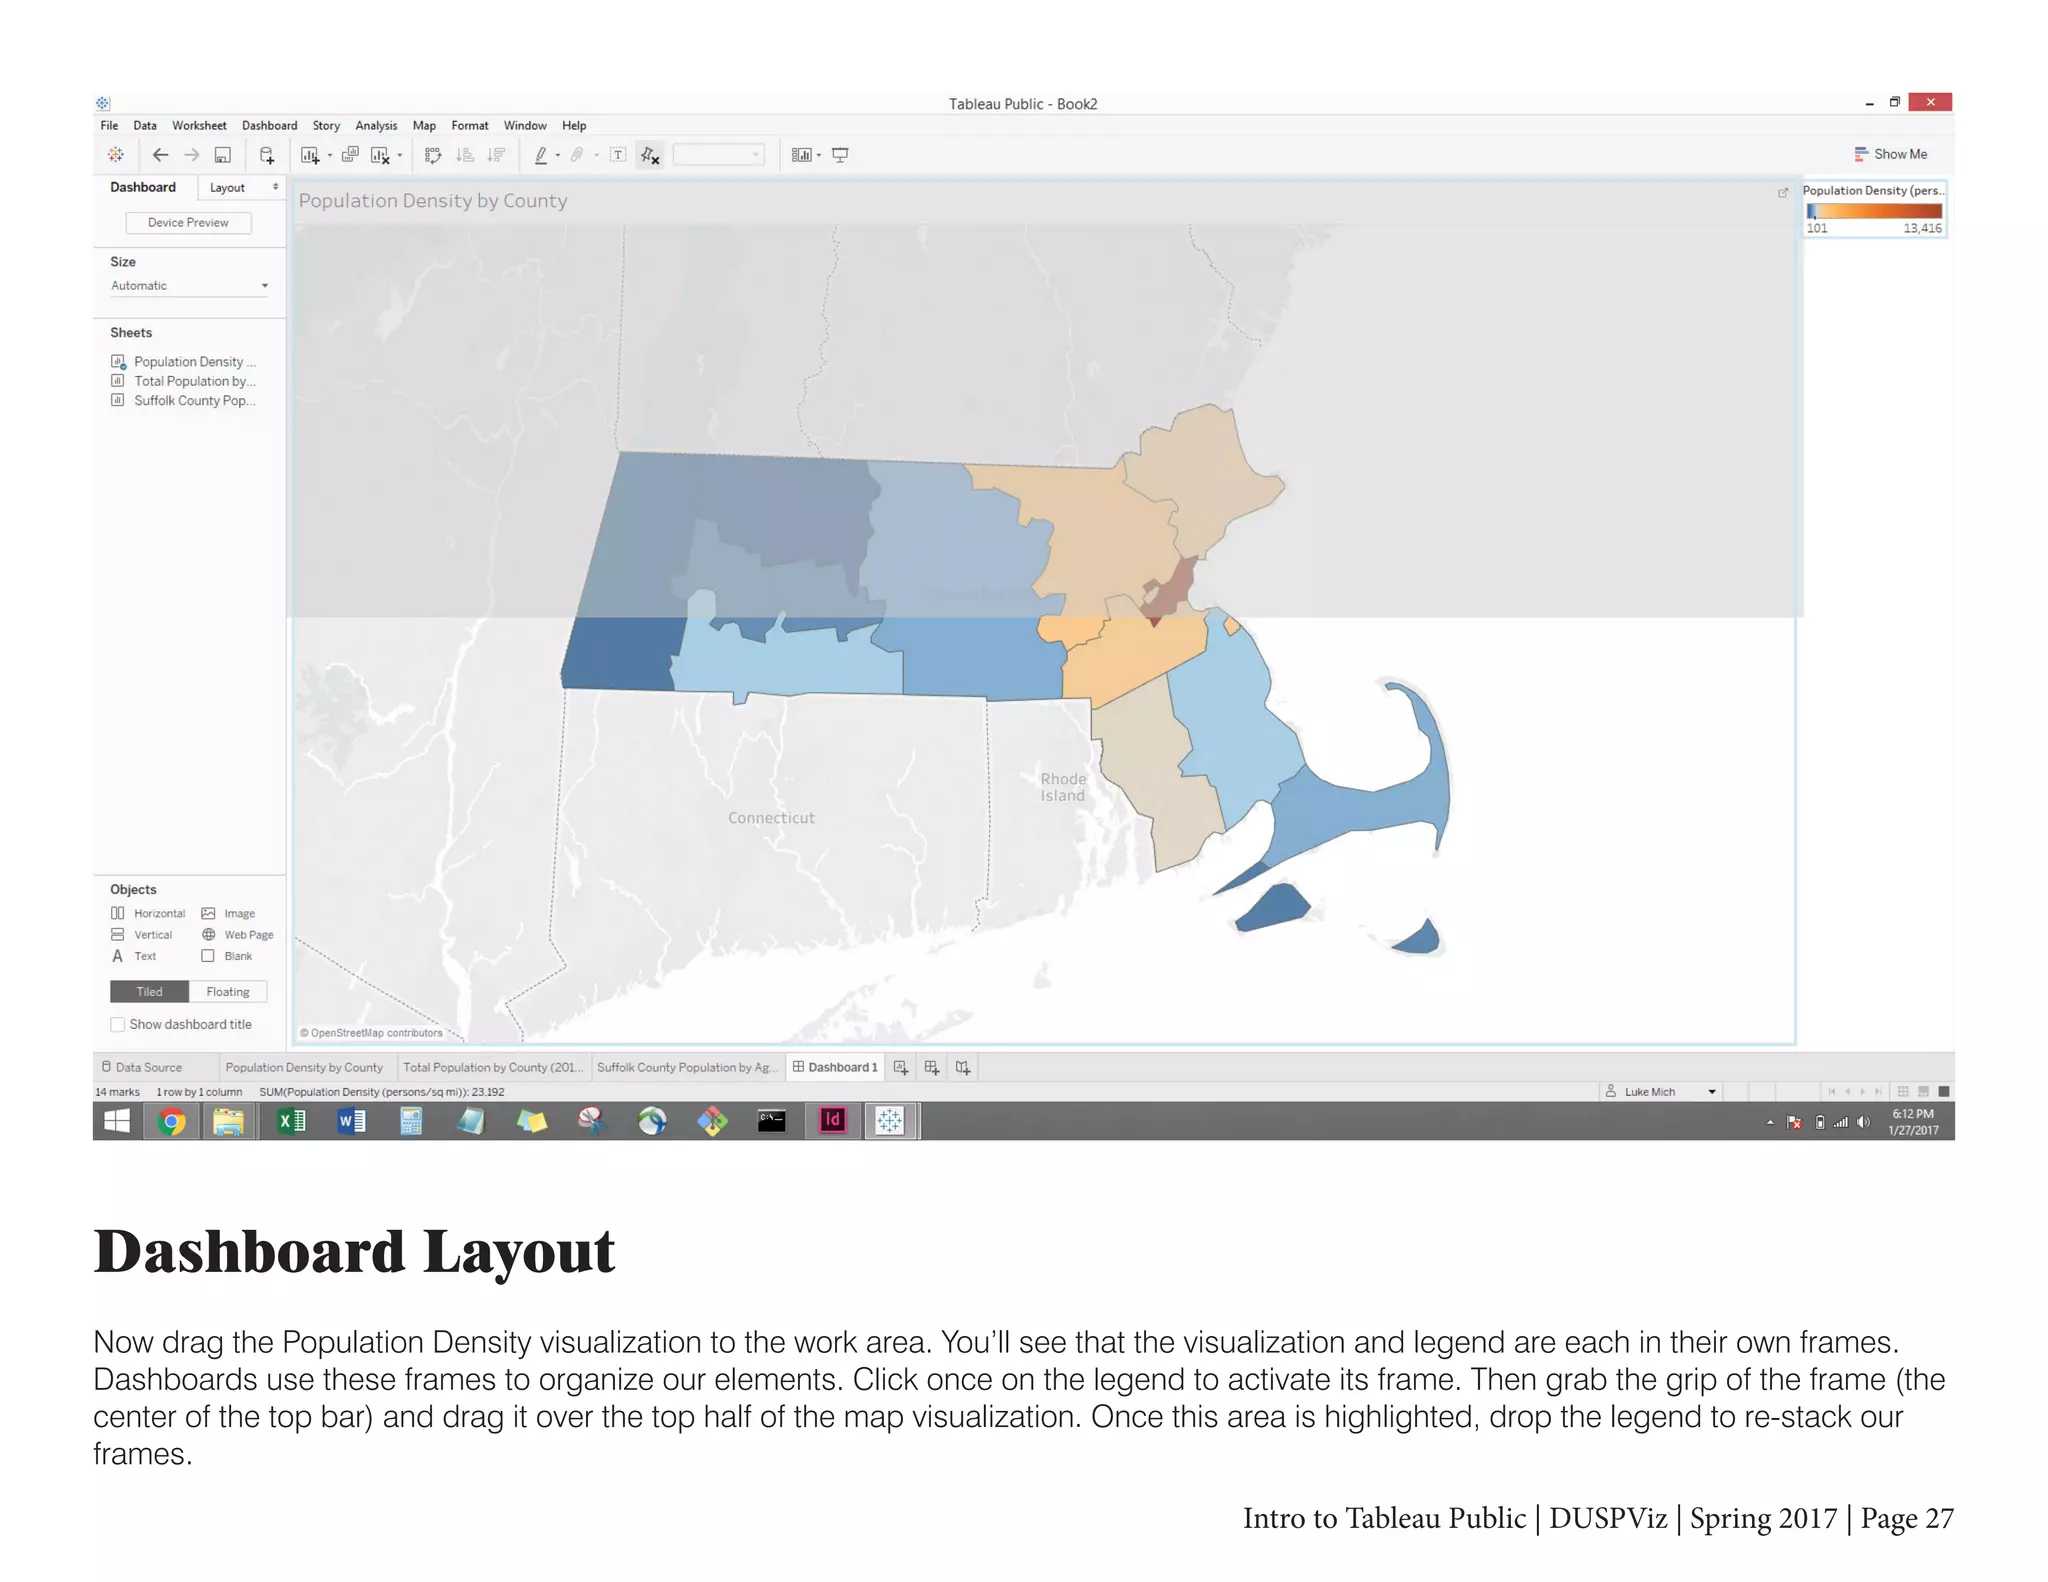
Task: Open the Map menu
Action: point(424,126)
